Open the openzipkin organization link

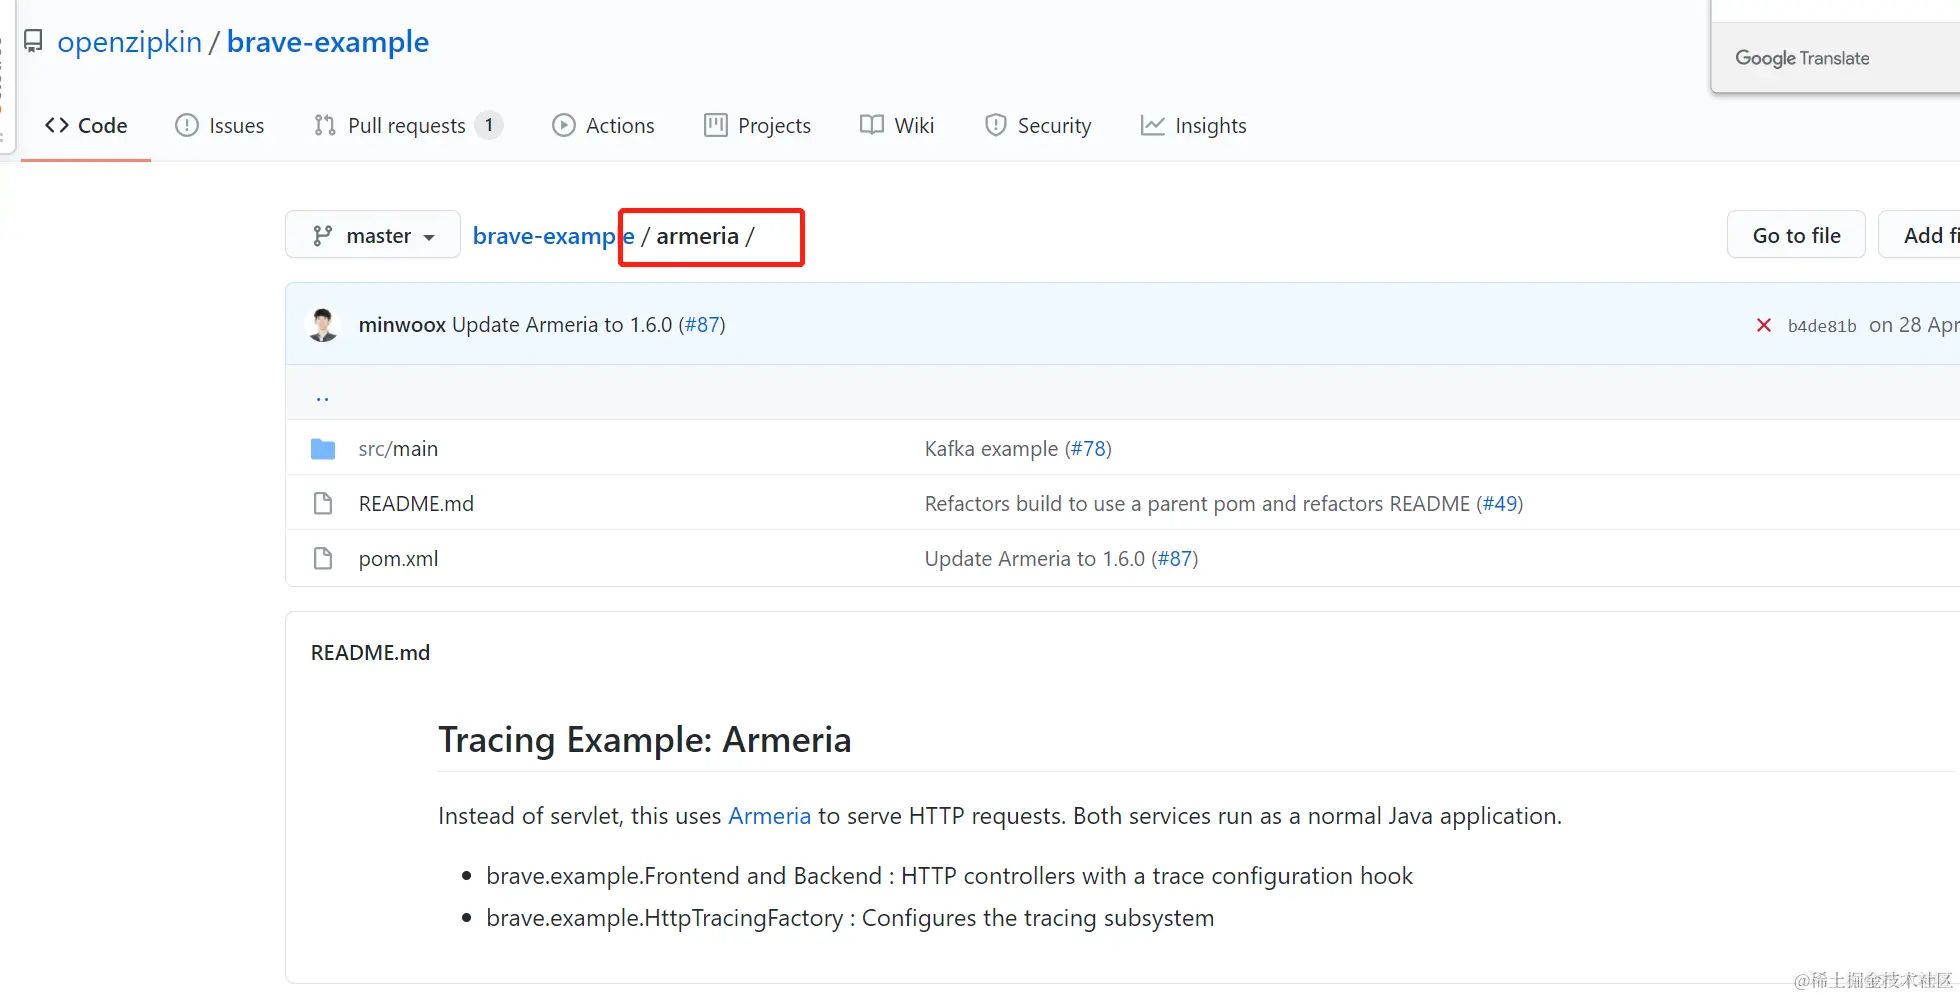pyautogui.click(x=130, y=42)
